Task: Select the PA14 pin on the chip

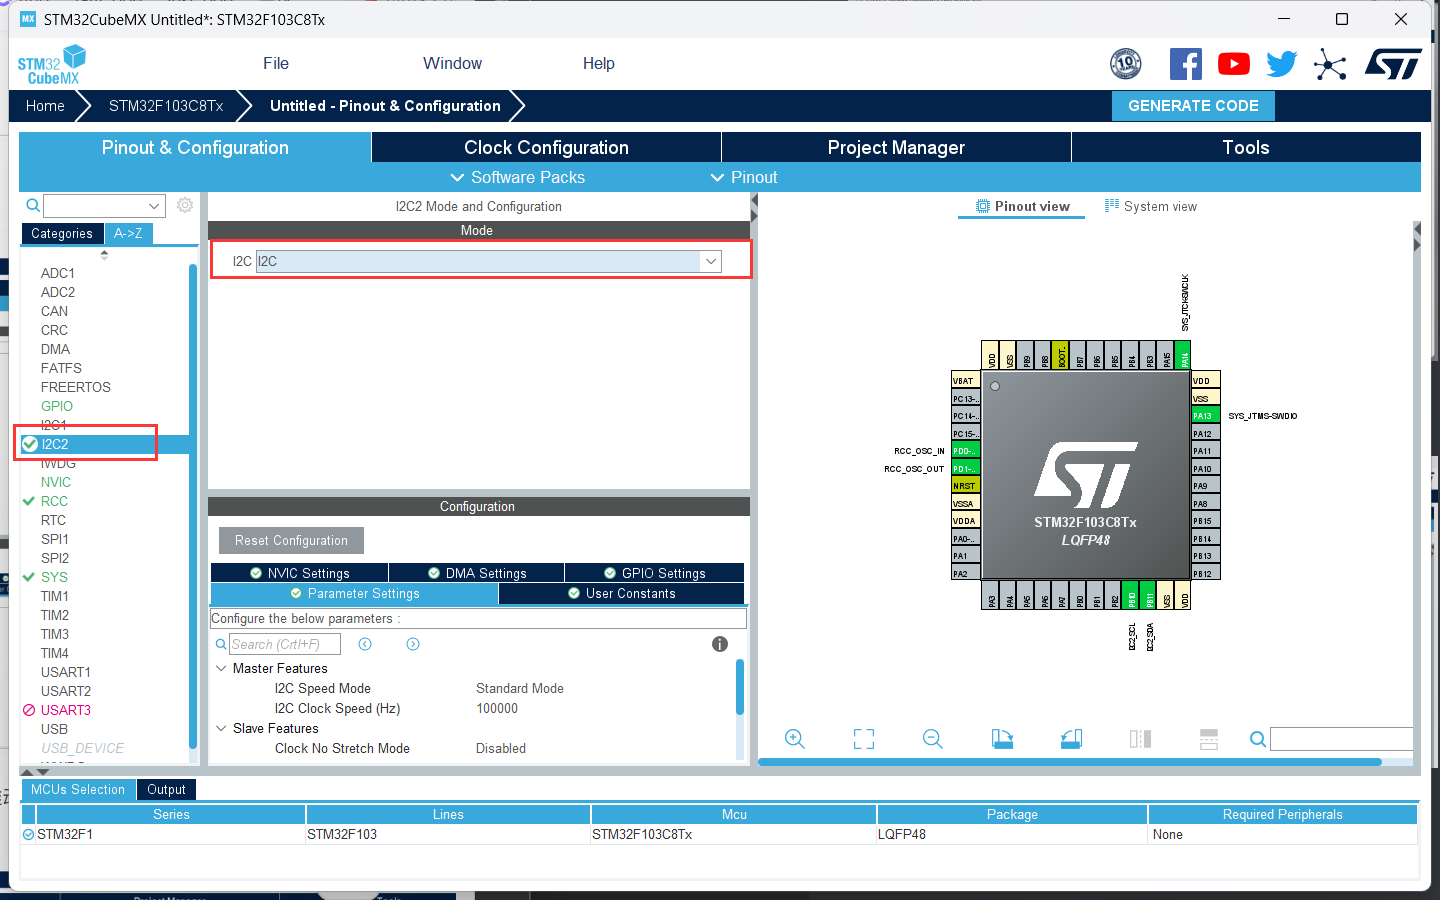Action: pos(1183,355)
